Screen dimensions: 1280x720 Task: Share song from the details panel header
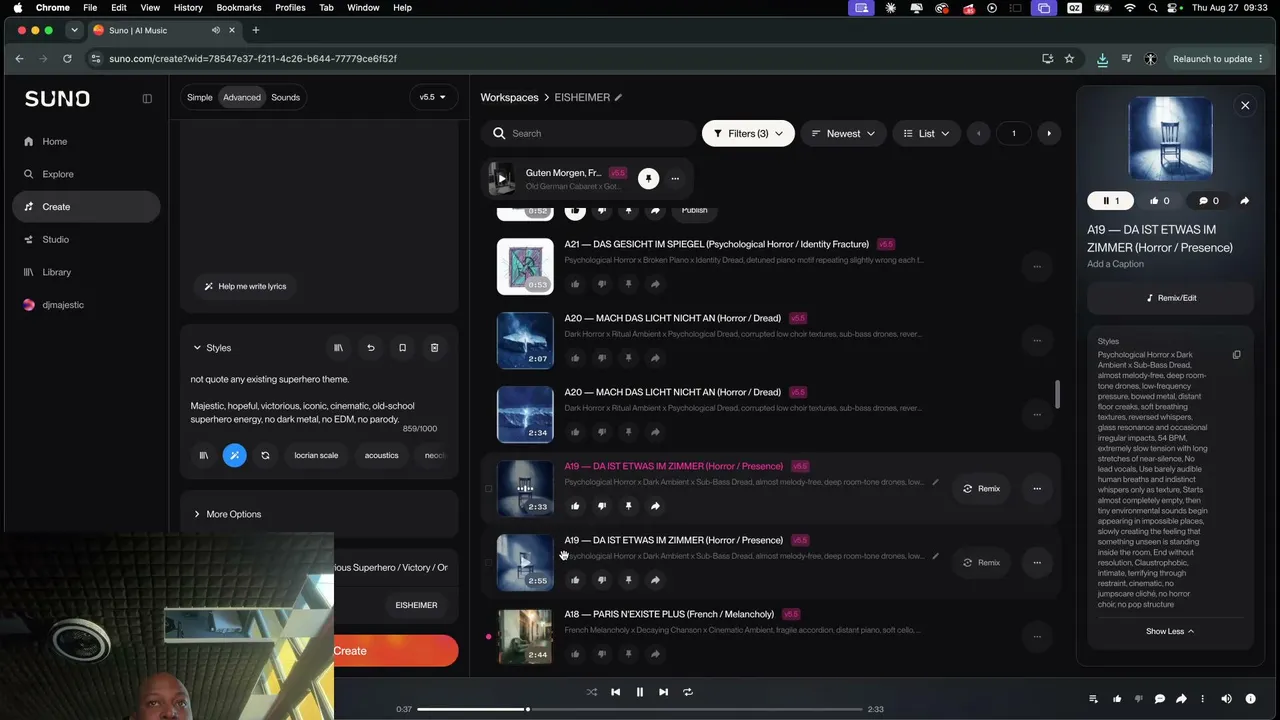pos(1244,200)
